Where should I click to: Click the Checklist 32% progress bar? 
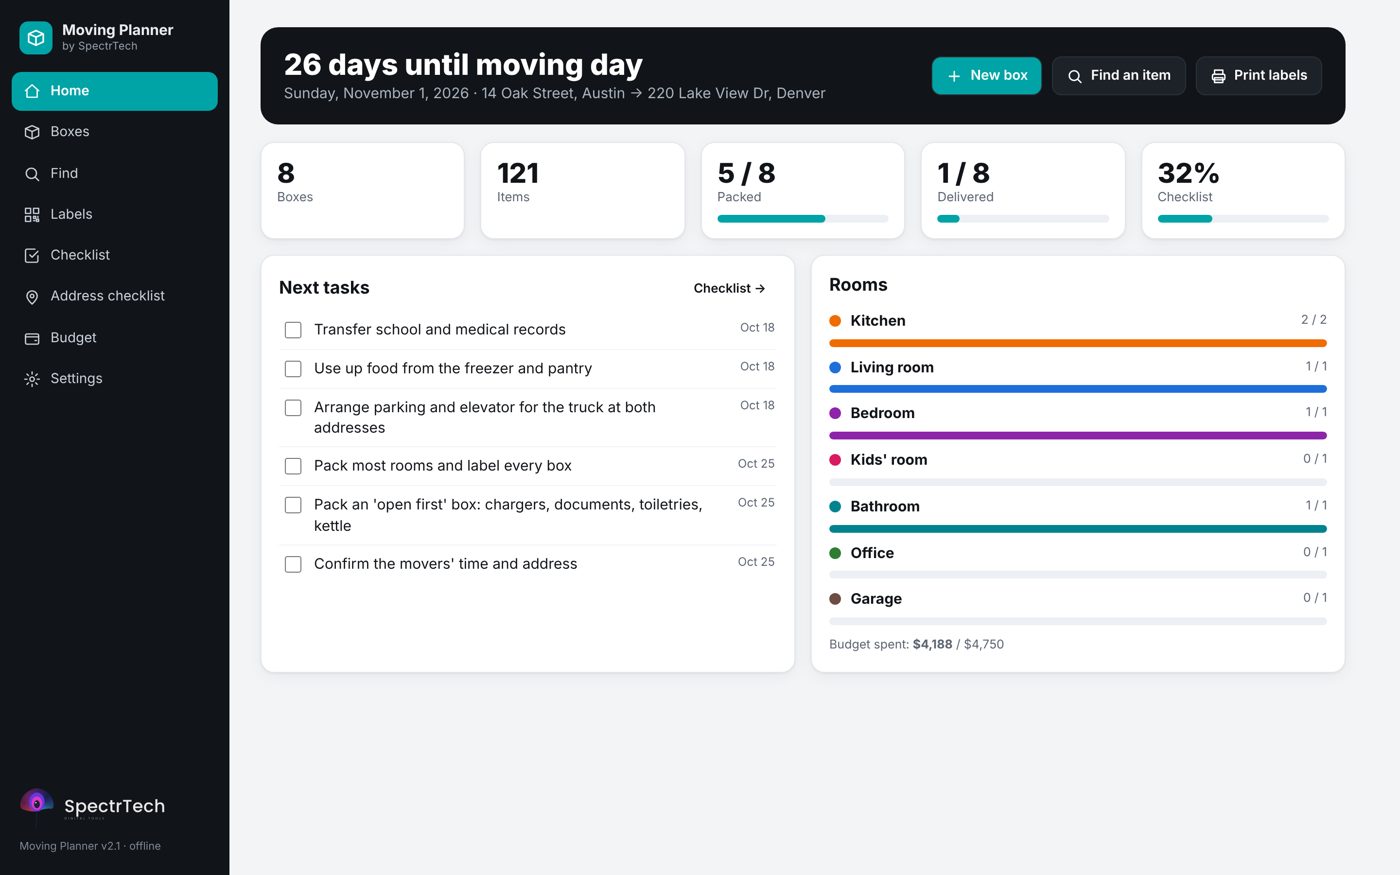tap(1243, 219)
